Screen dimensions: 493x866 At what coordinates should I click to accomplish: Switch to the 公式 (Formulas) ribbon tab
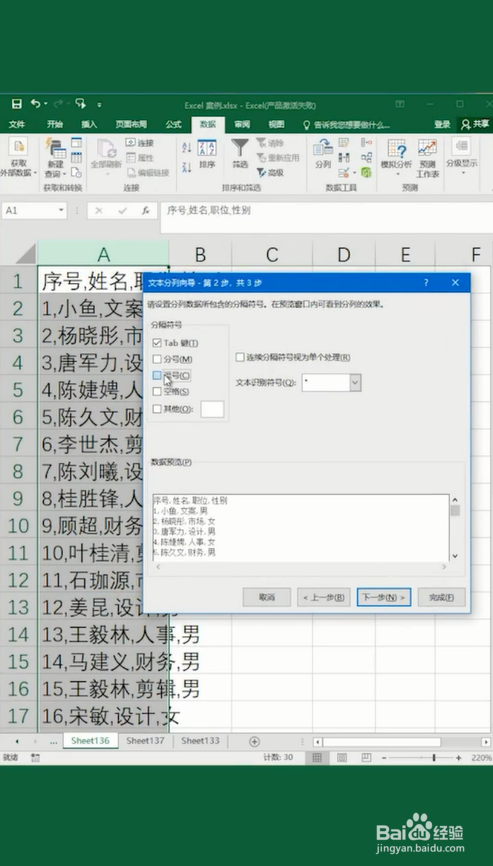[173, 124]
